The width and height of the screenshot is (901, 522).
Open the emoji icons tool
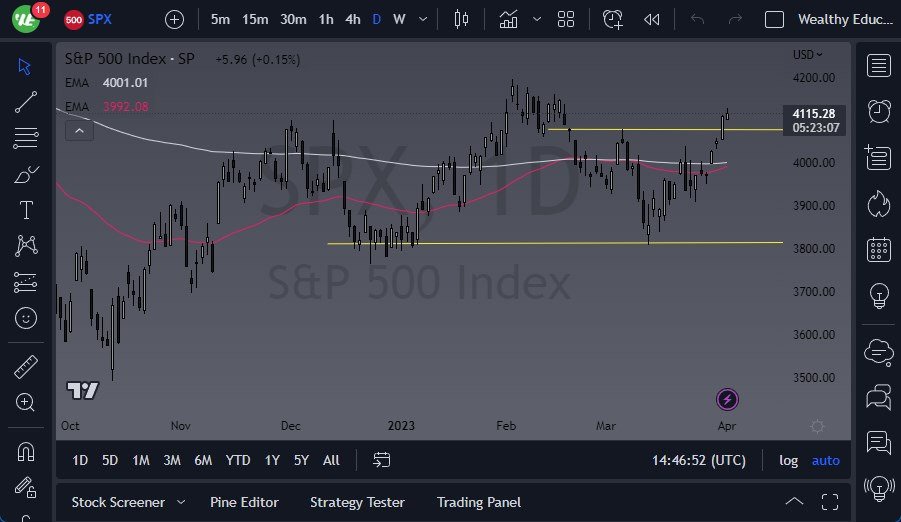[x=26, y=318]
